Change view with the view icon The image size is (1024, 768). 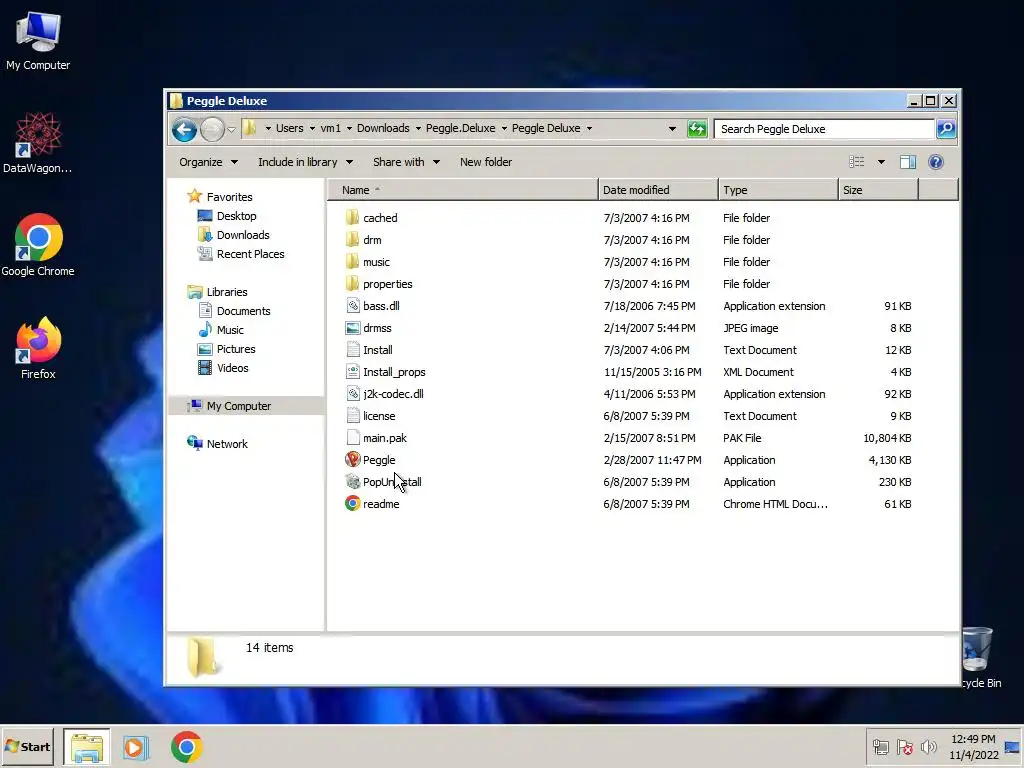click(x=856, y=162)
